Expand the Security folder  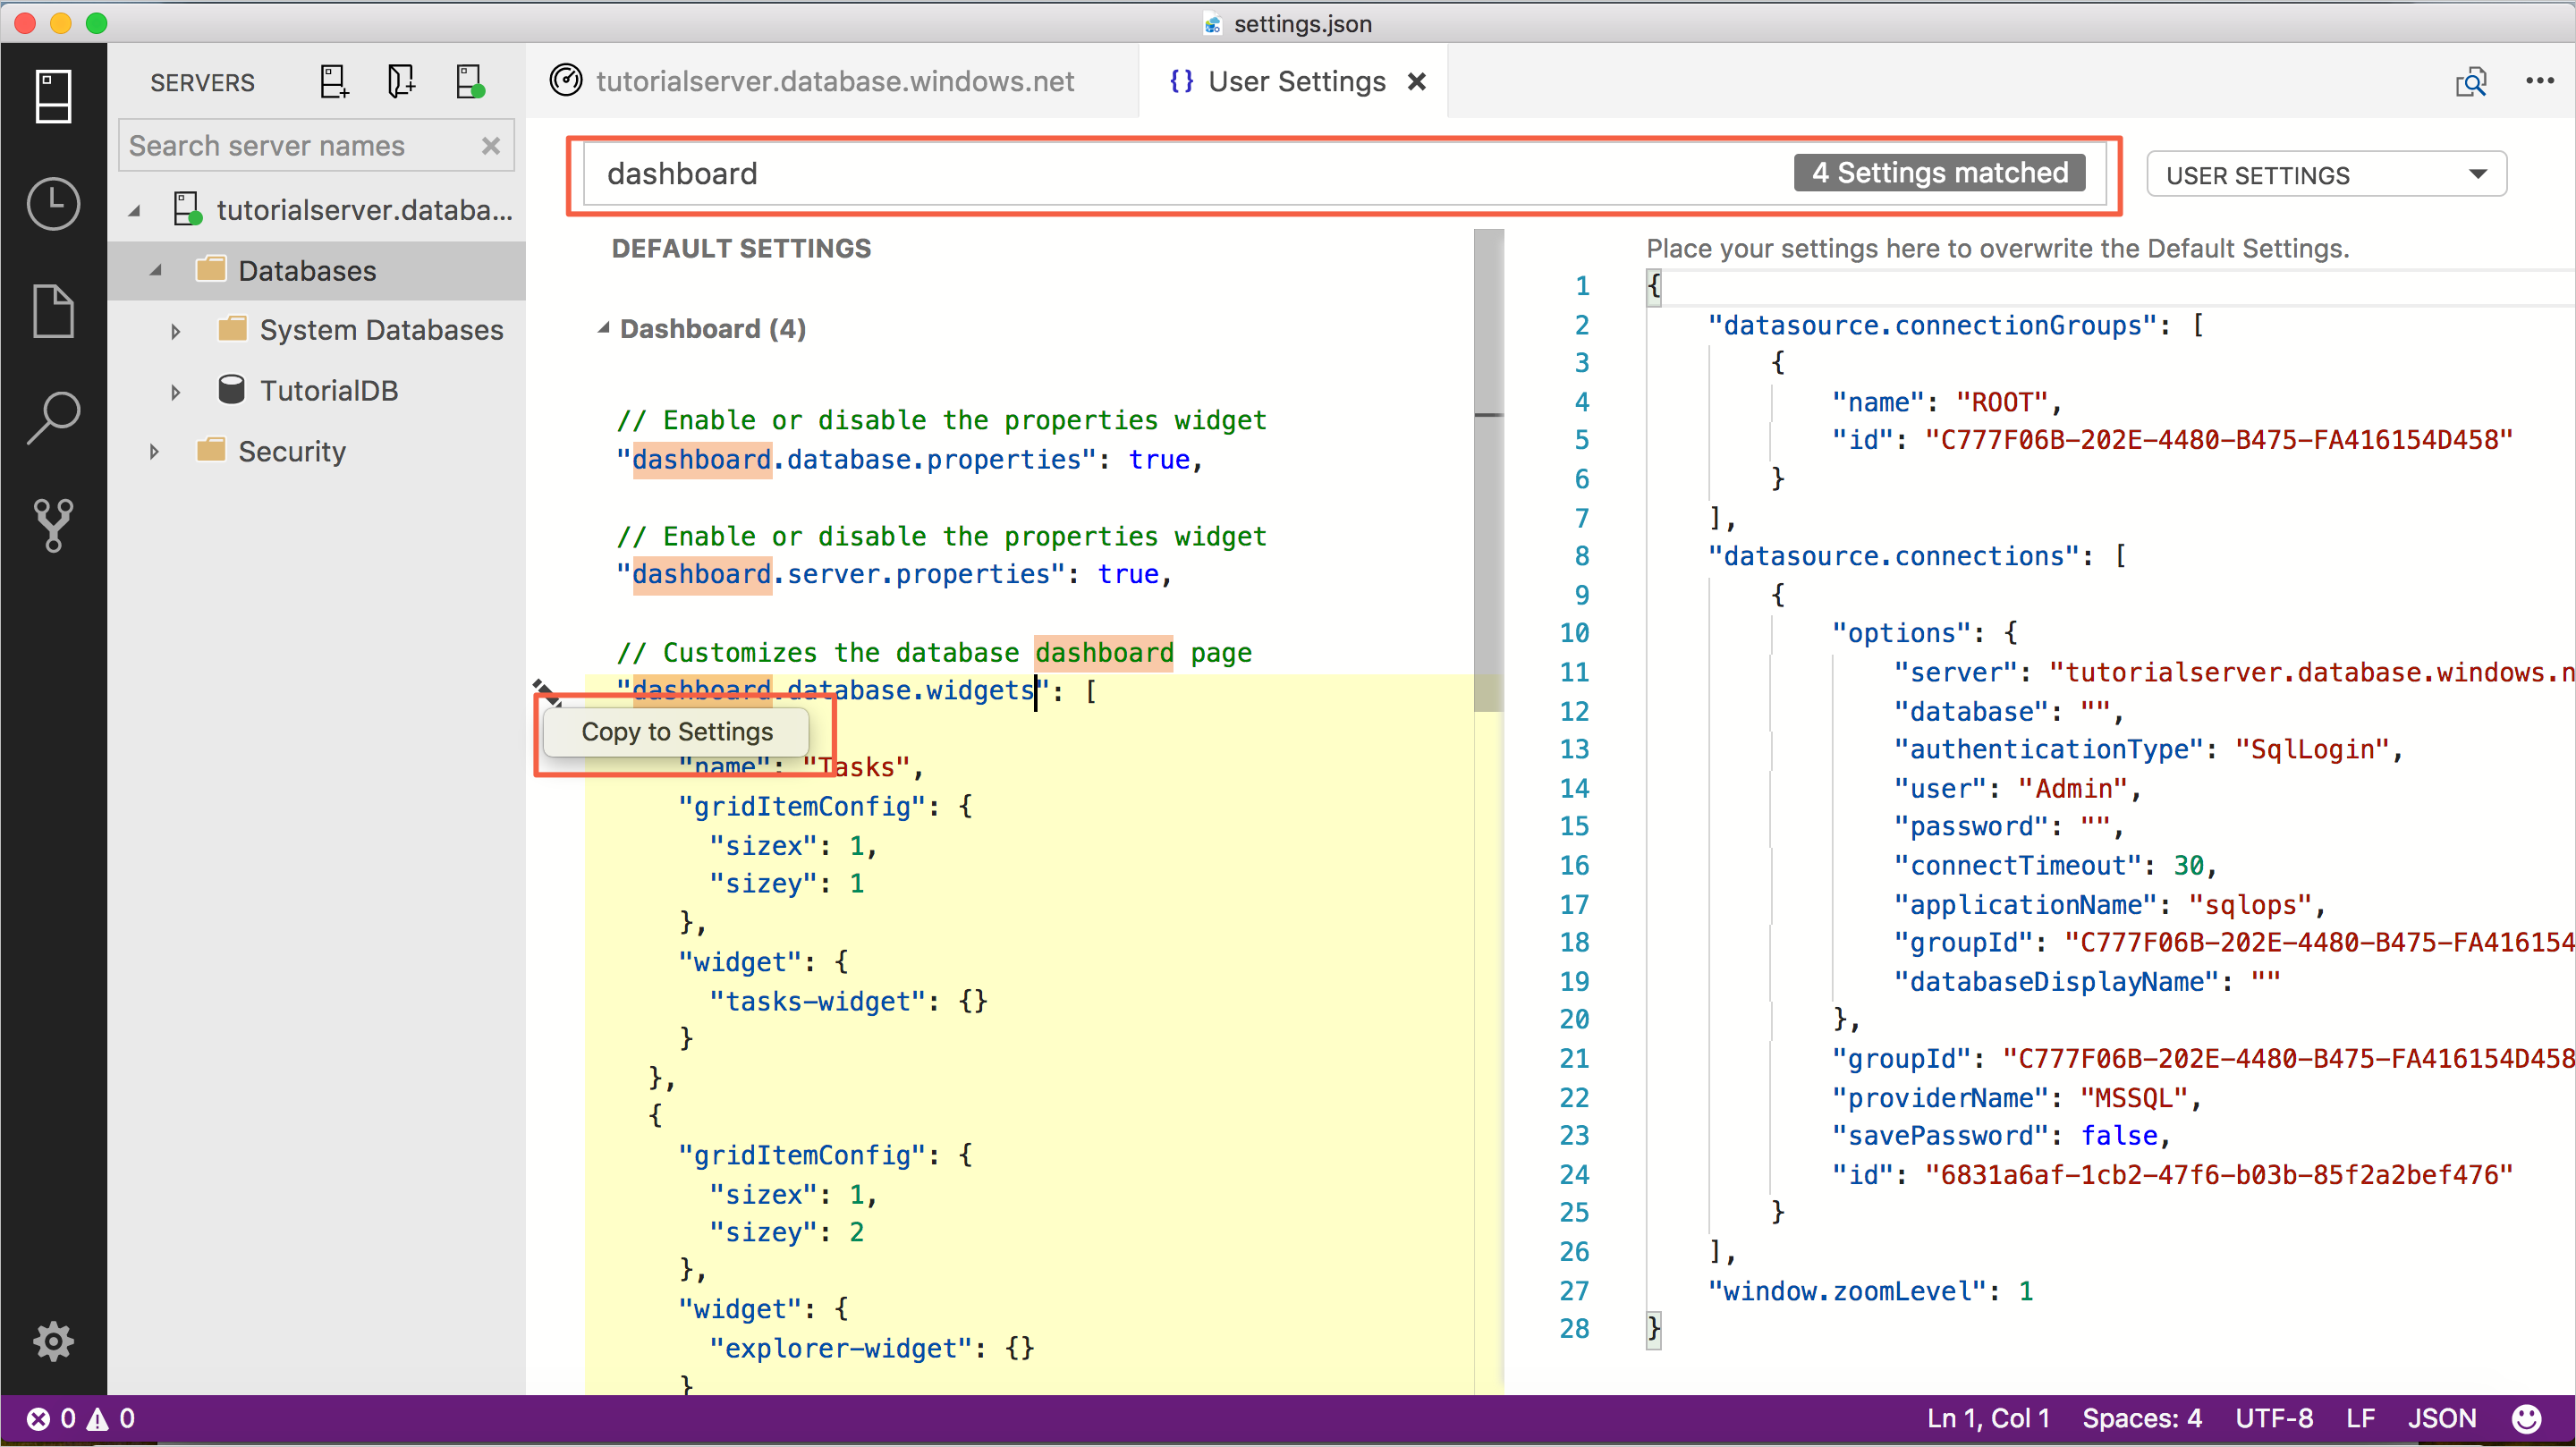click(x=154, y=452)
